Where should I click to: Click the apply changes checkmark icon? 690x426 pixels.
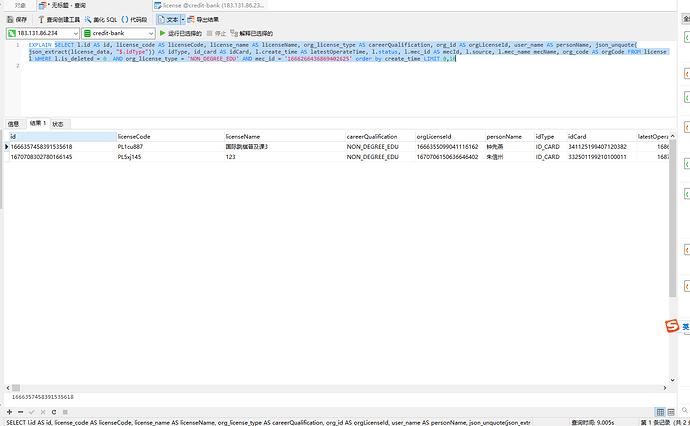click(31, 412)
